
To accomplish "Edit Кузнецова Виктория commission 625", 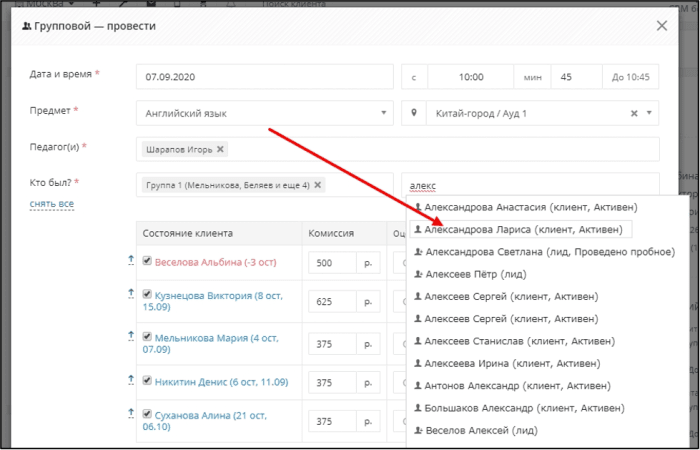I will coord(332,301).
